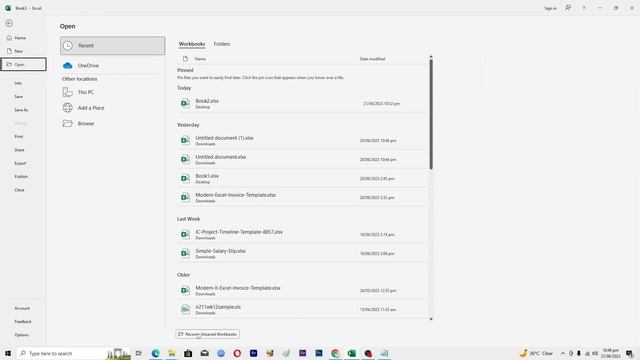Sort the list by Date modified header
The height and width of the screenshot is (360, 640).
pos(372,59)
